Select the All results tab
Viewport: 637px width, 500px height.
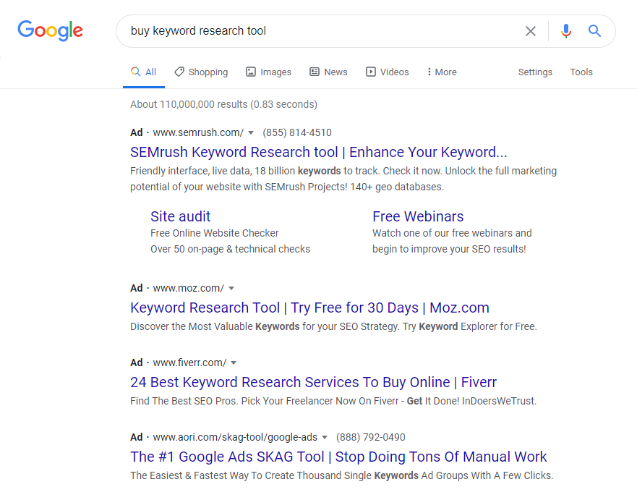tap(144, 72)
